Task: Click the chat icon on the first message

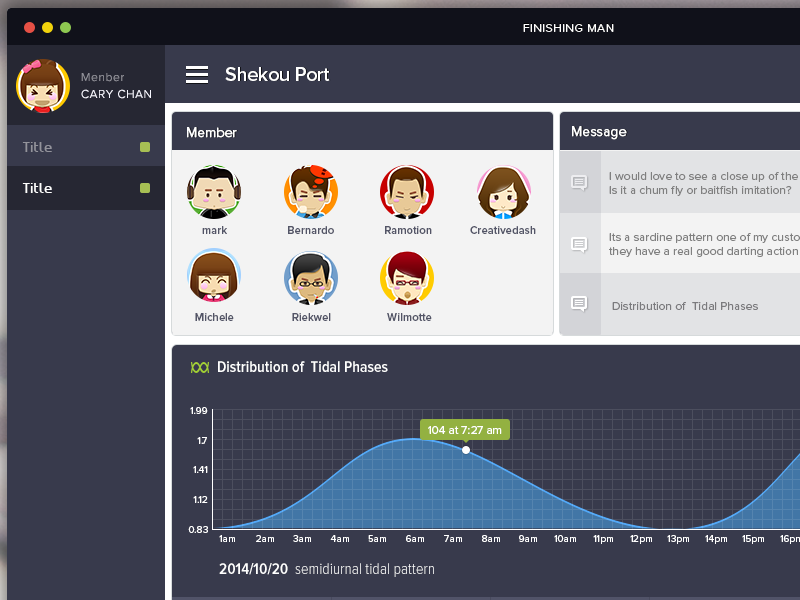Action: [579, 182]
